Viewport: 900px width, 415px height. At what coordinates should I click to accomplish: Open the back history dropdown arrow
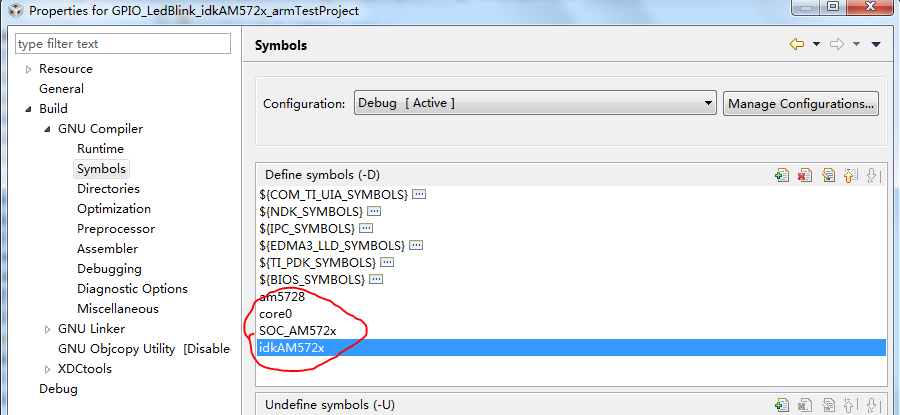click(x=816, y=44)
